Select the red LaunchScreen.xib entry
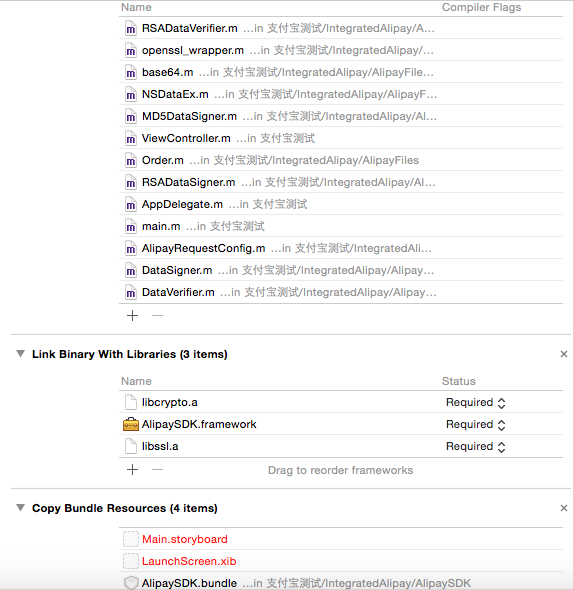This screenshot has width=573, height=590. [189, 561]
